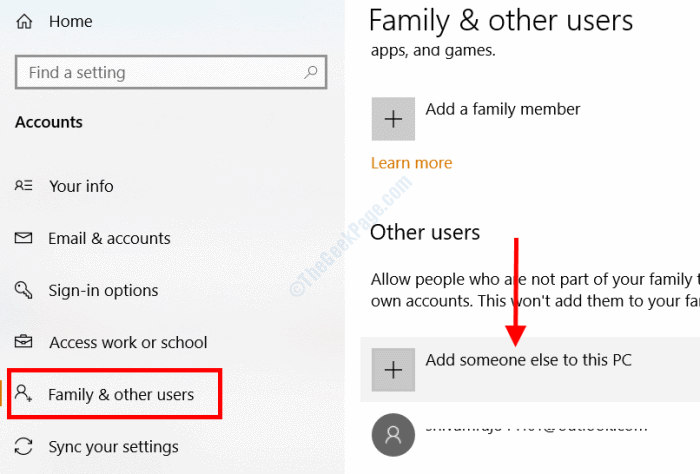The height and width of the screenshot is (474, 700).
Task: Open the Learn more link
Action: [411, 163]
